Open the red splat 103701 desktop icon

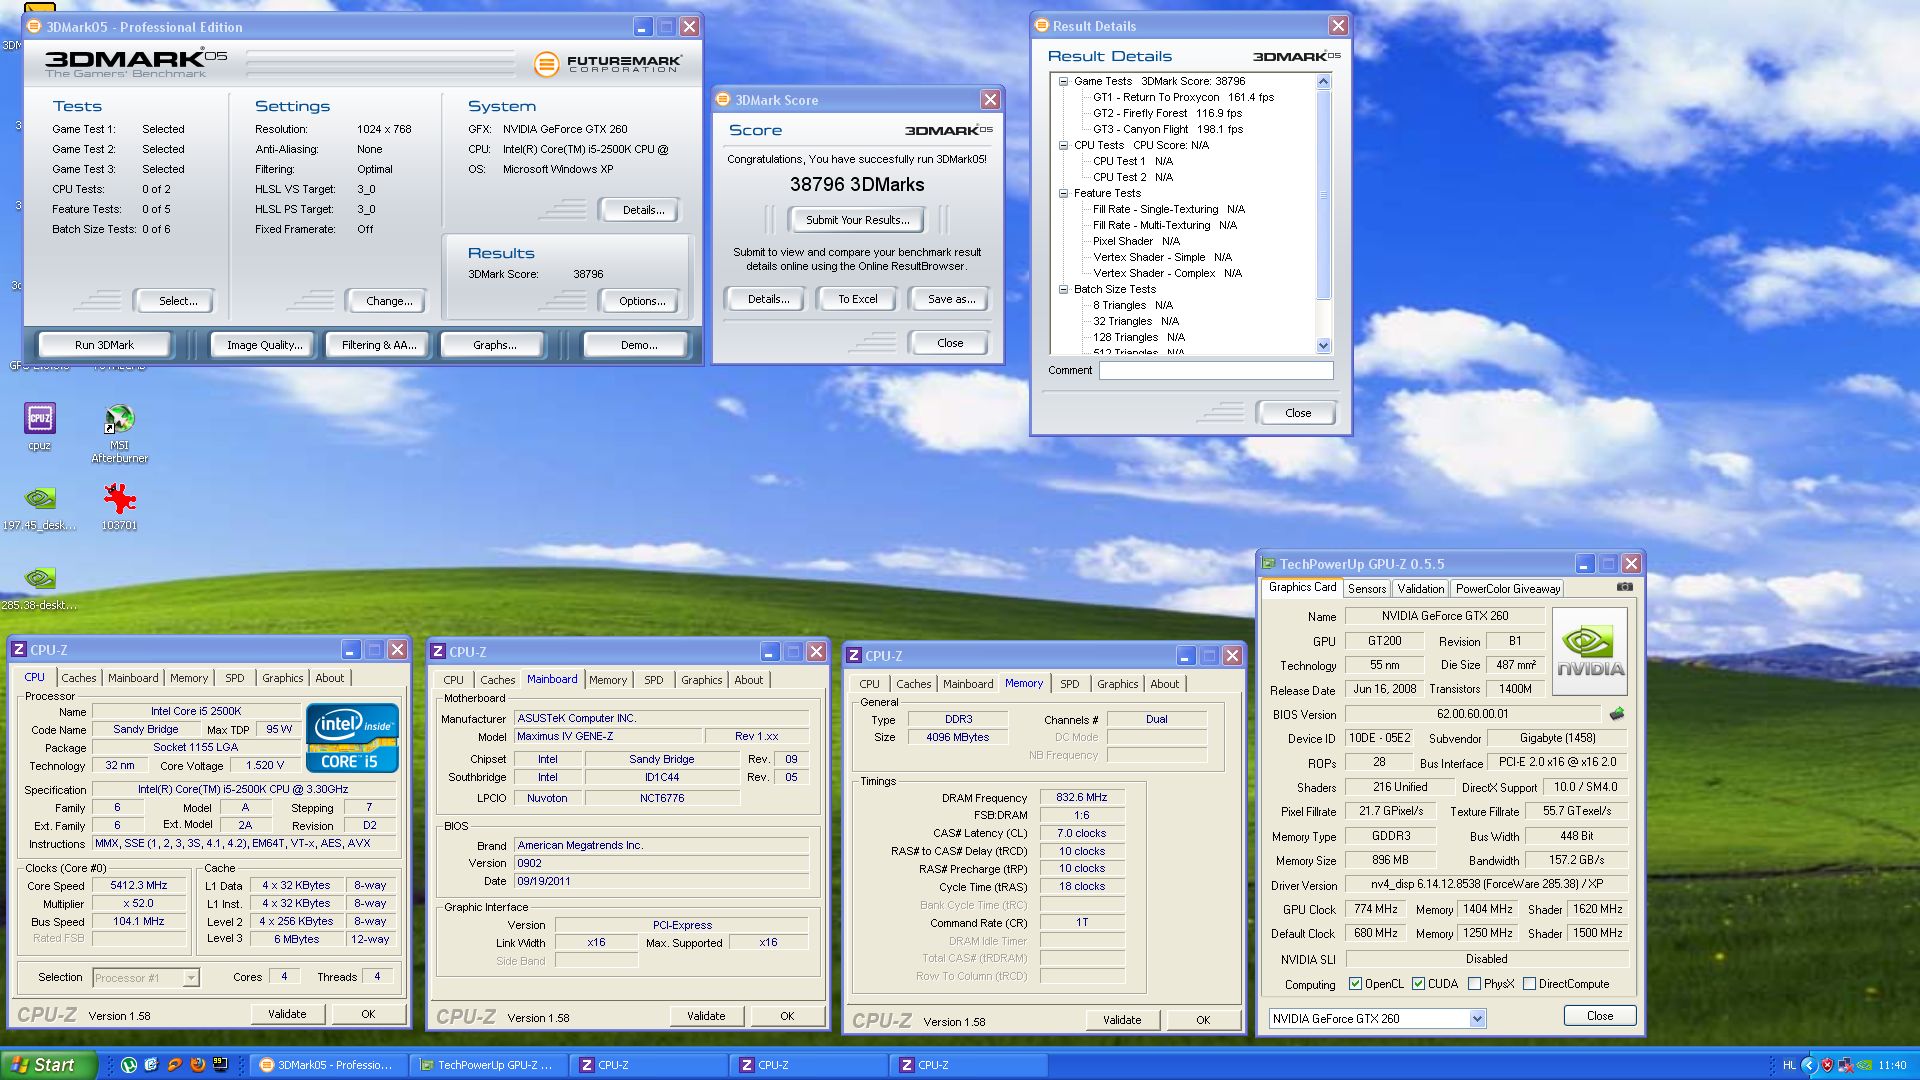[x=119, y=499]
